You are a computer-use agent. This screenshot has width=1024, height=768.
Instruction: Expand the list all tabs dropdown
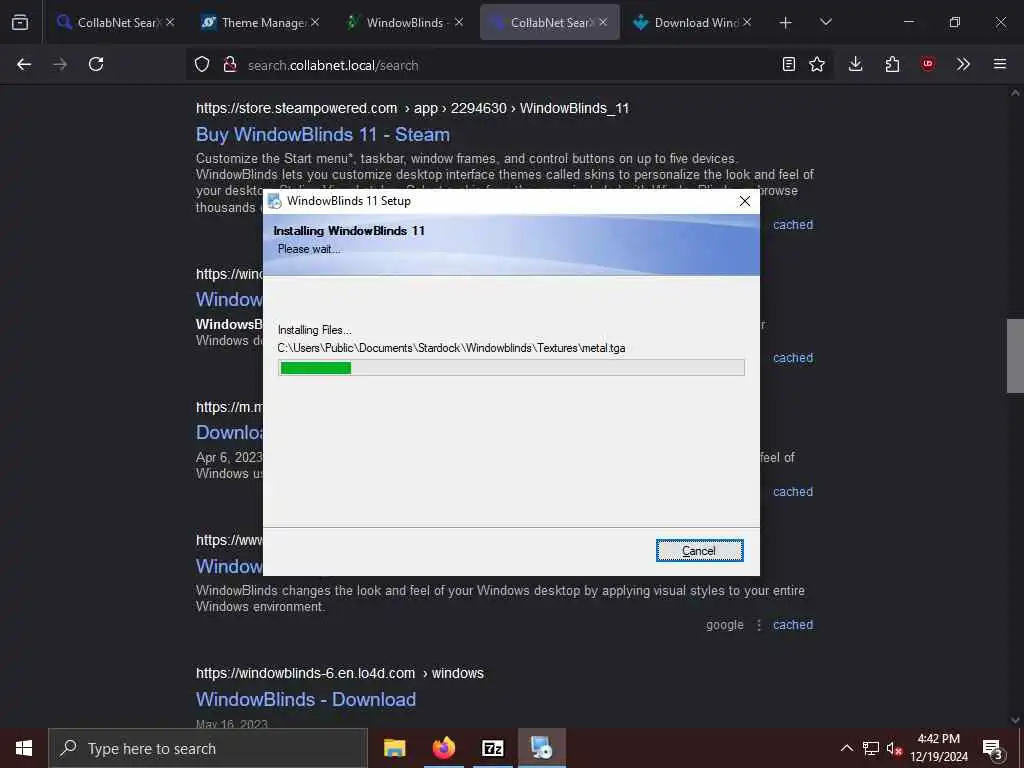[x=825, y=22]
